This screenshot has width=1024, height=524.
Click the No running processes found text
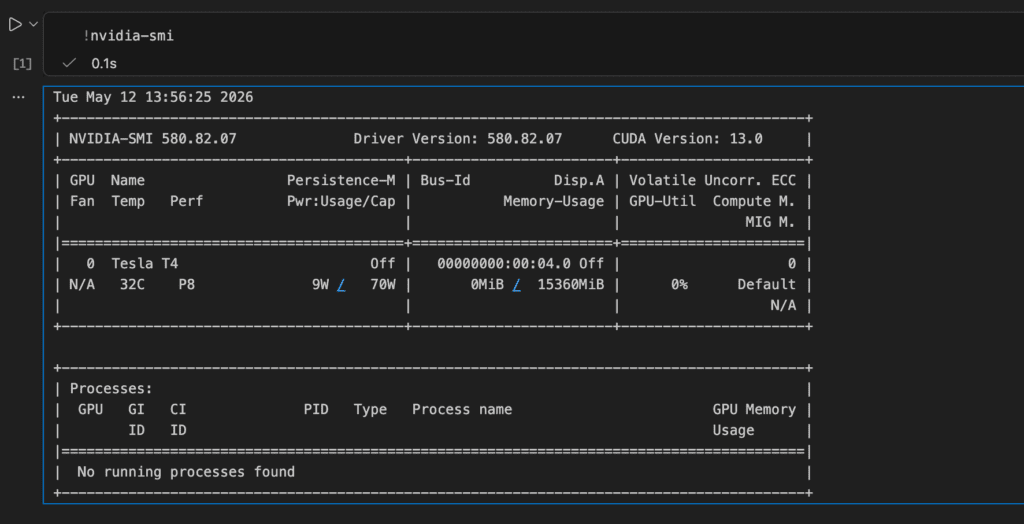click(x=186, y=472)
